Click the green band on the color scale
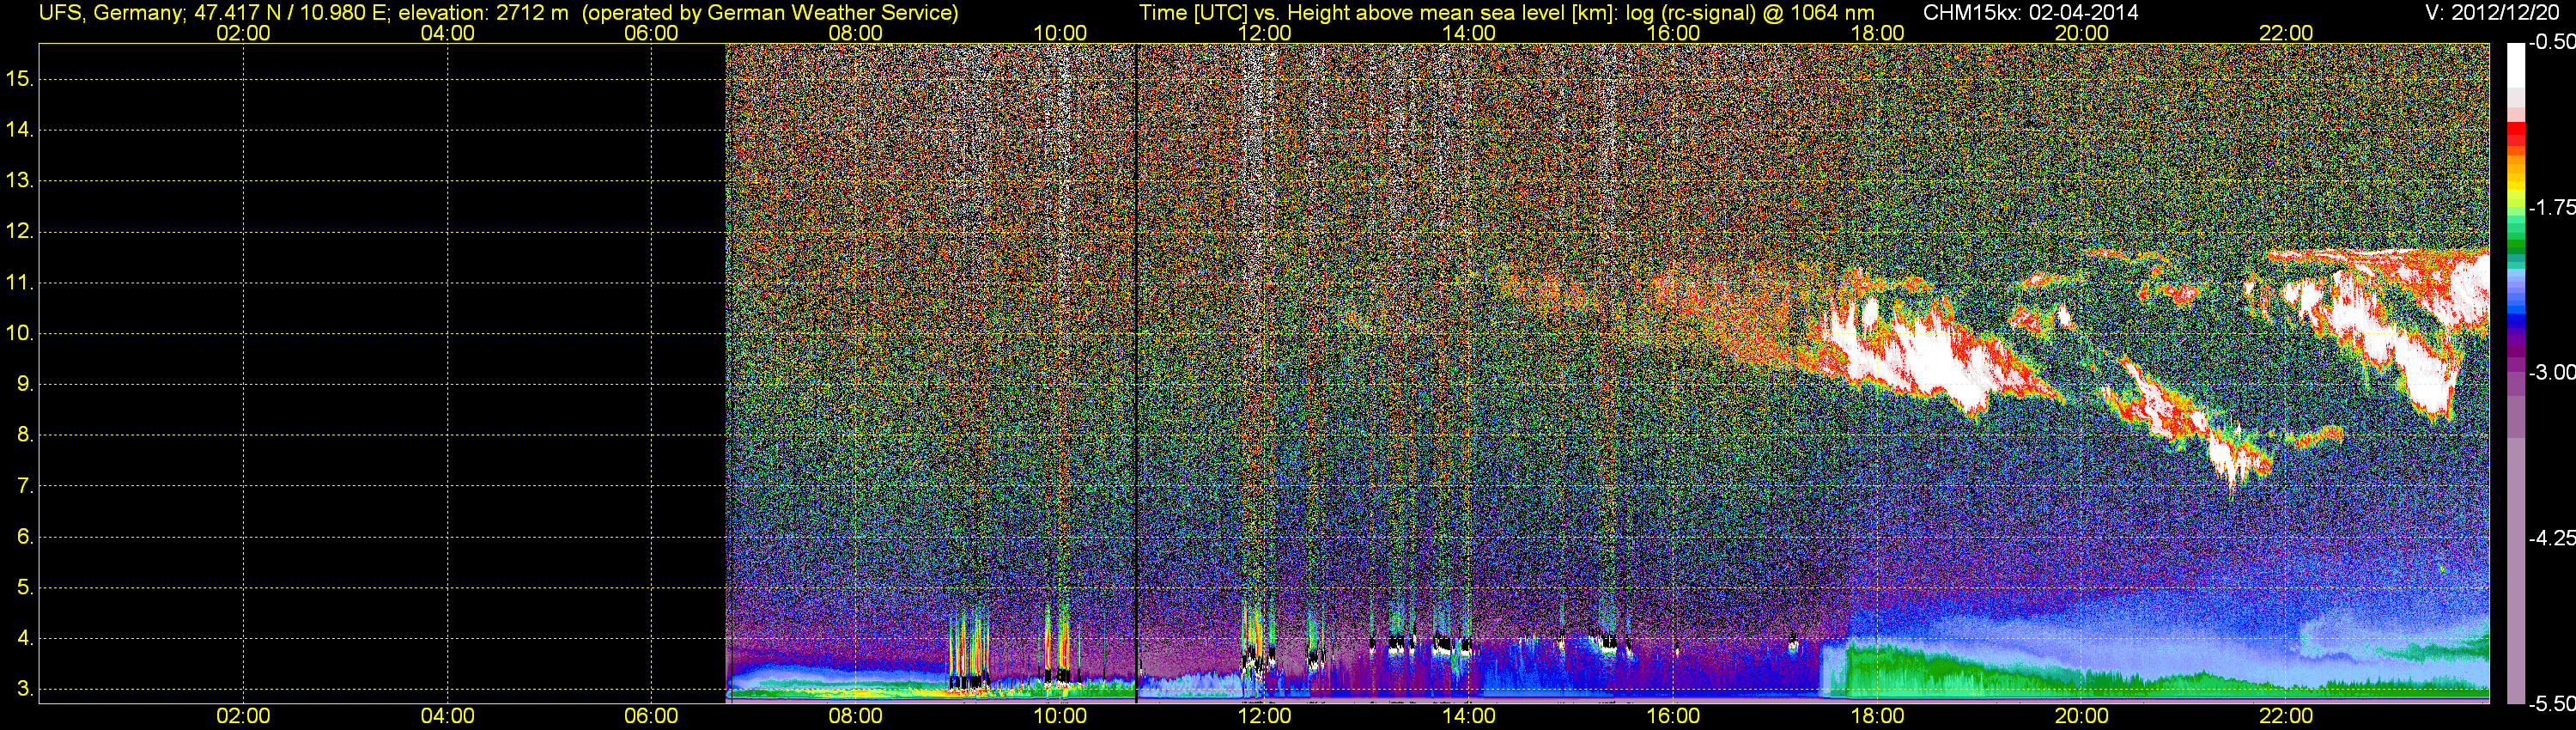 point(2515,240)
